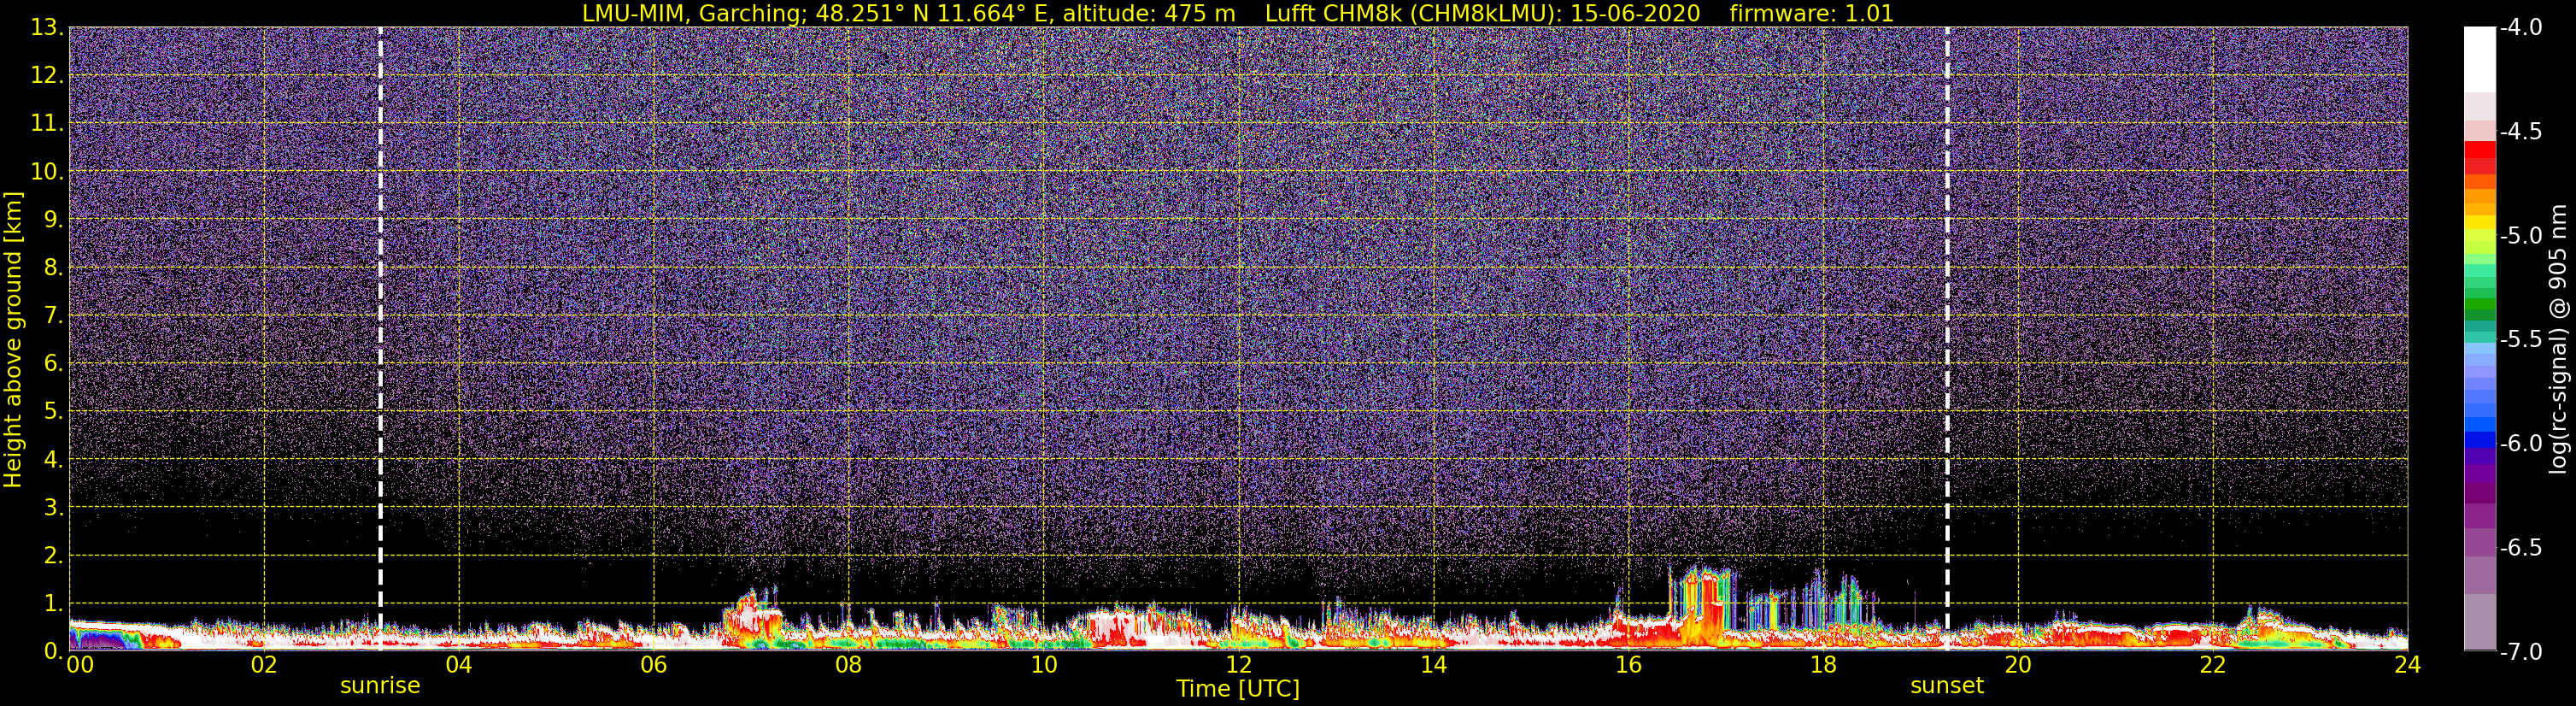Click the 'Lufft CHM8k (CHM8kLMU): 15-06-2020' title text
The image size is (2576, 706).
click(x=1483, y=13)
